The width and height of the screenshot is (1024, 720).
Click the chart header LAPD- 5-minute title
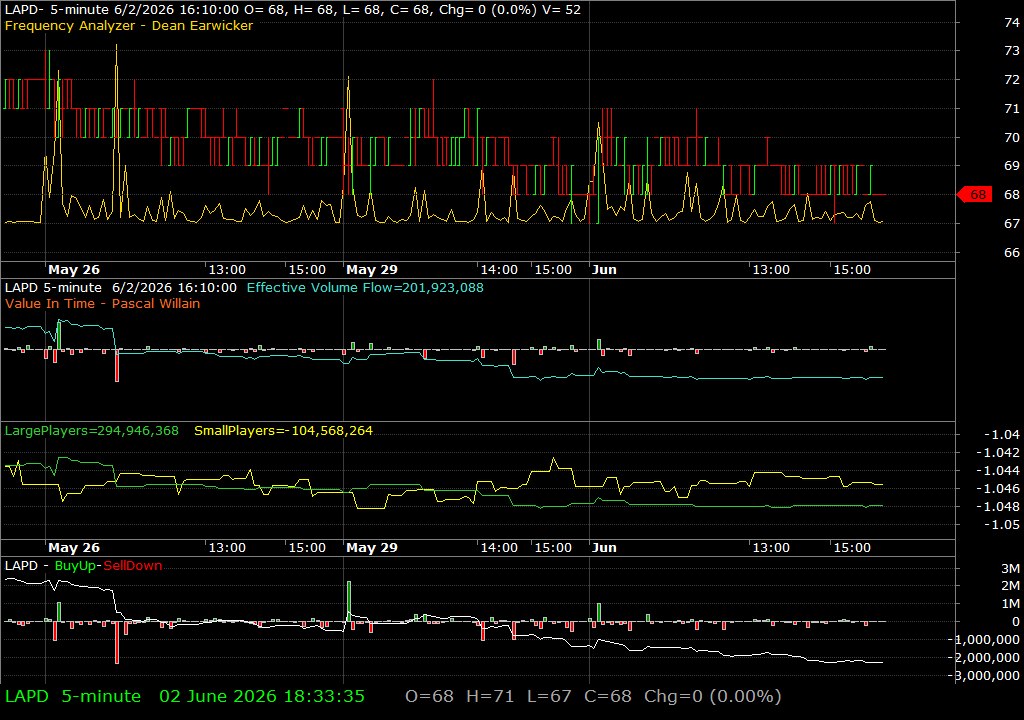pos(57,10)
